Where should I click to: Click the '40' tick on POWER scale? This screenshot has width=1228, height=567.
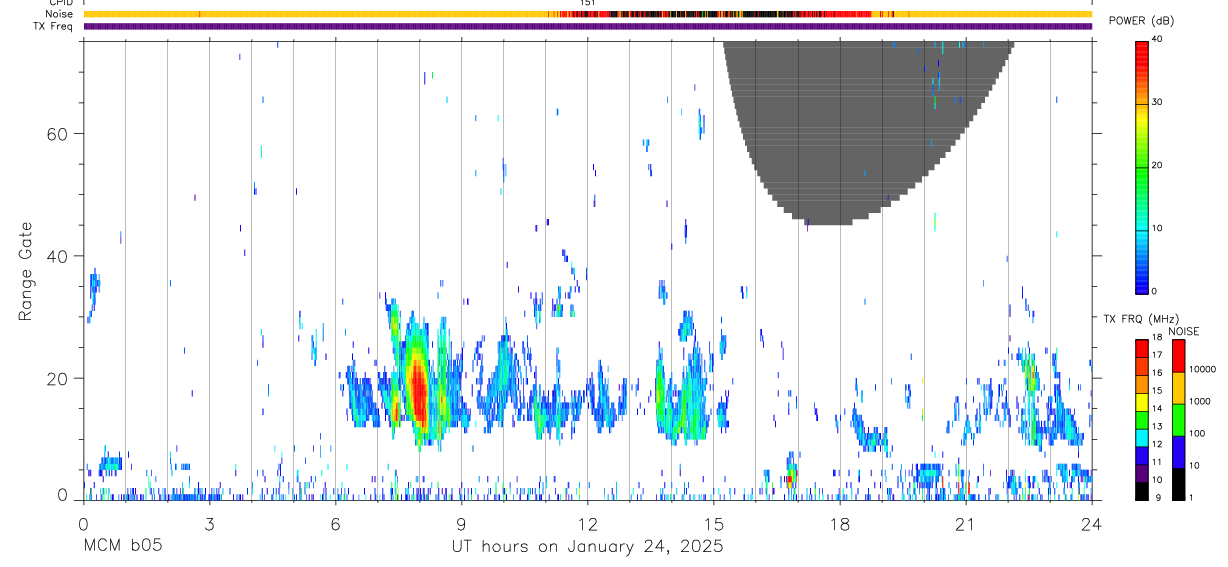point(1158,40)
